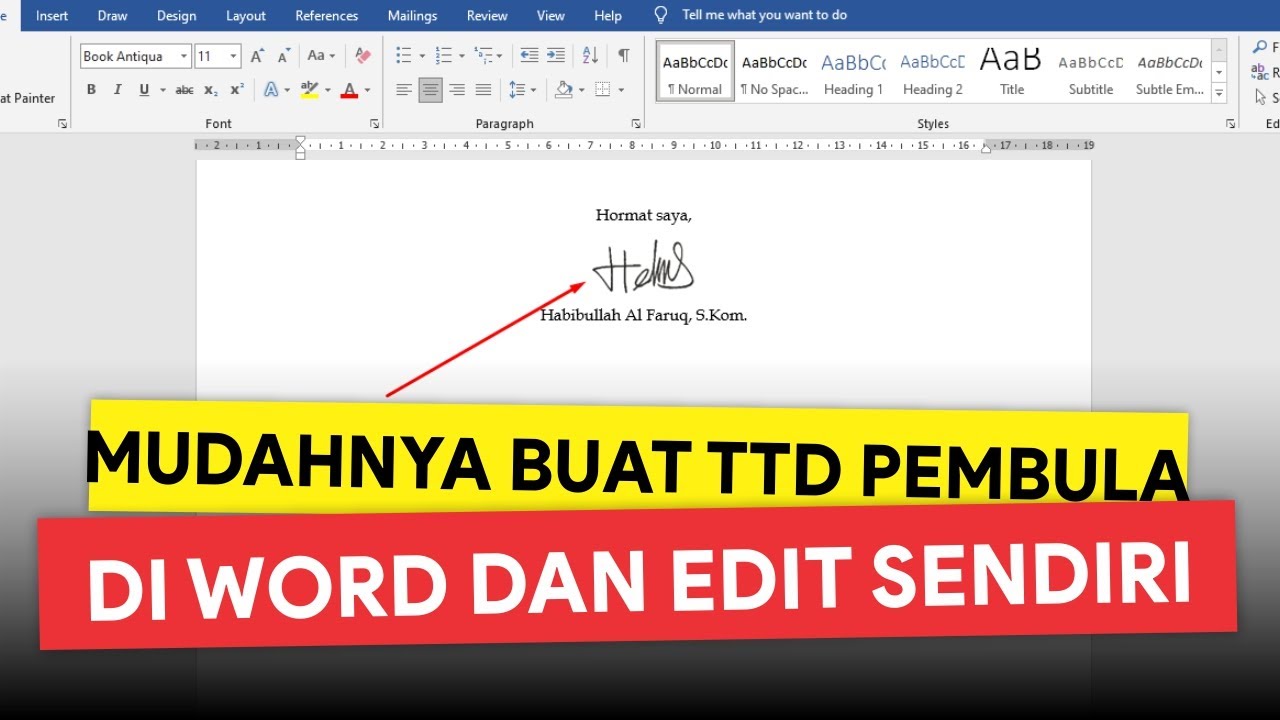Start a bulleted list
The height and width of the screenshot is (720, 1280).
click(403, 56)
